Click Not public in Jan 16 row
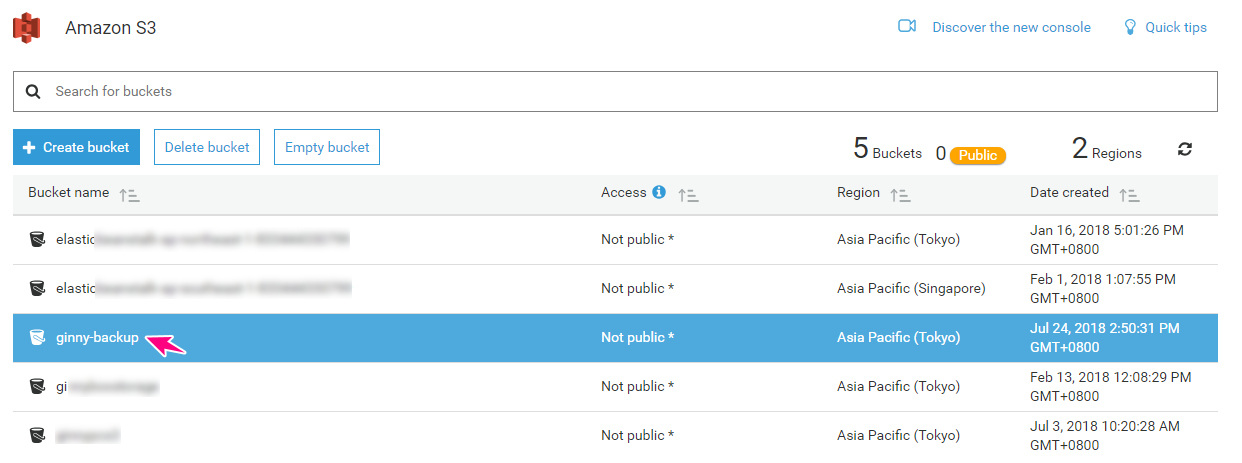Viewport: 1242px width, 463px height. [637, 239]
